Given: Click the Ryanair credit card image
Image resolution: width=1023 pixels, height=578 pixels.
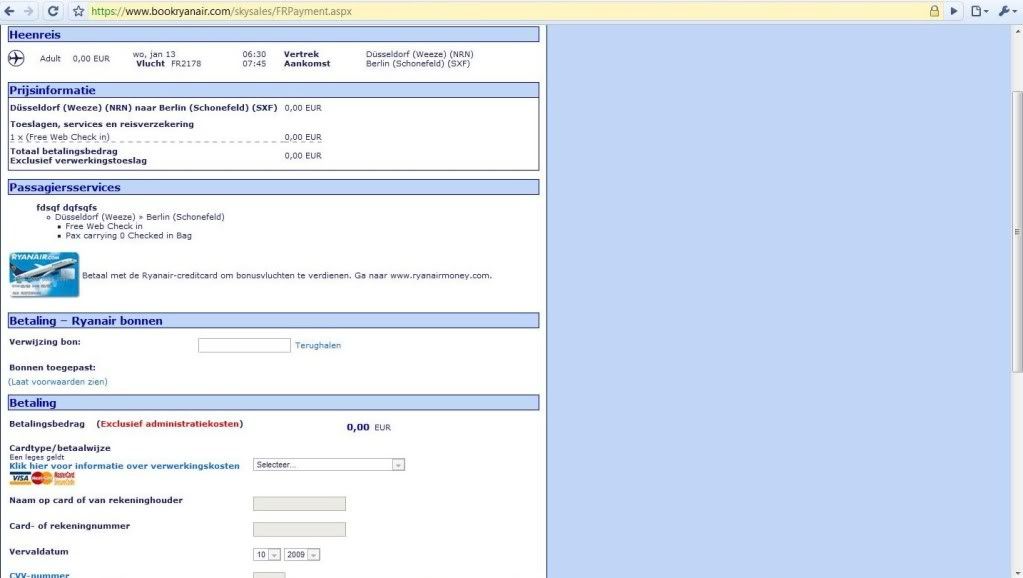Looking at the screenshot, I should coord(44,275).
